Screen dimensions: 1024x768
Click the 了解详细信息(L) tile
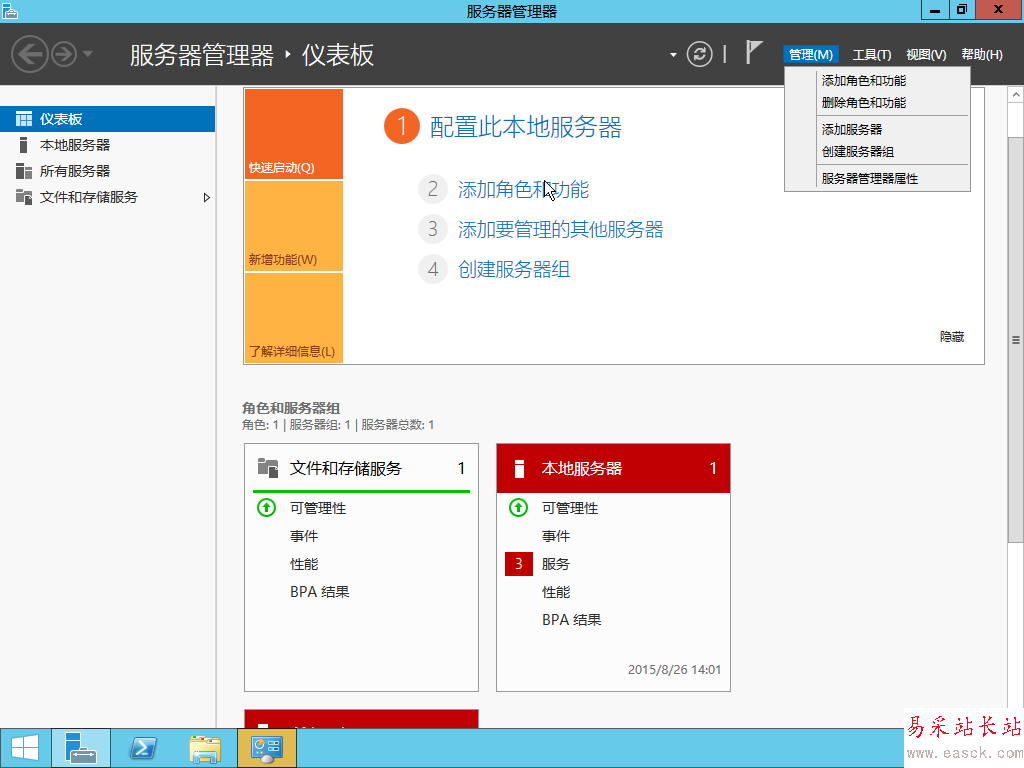point(294,318)
